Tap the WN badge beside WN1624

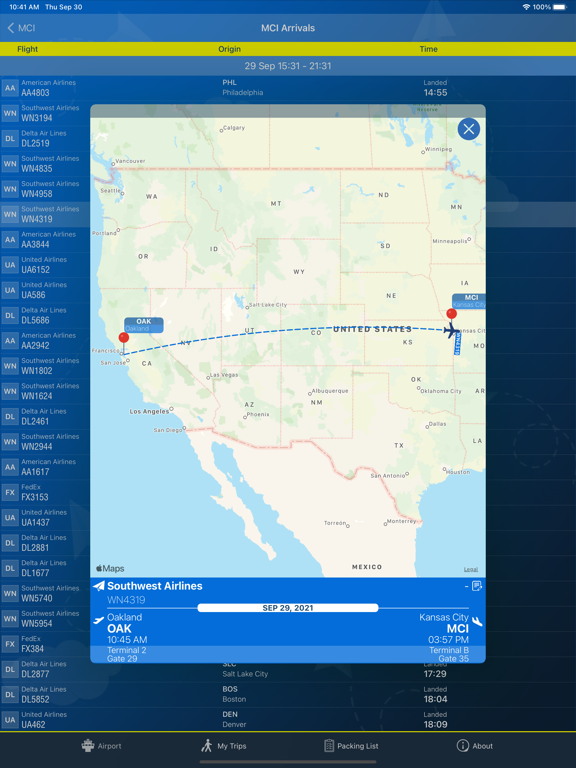[x=10, y=391]
